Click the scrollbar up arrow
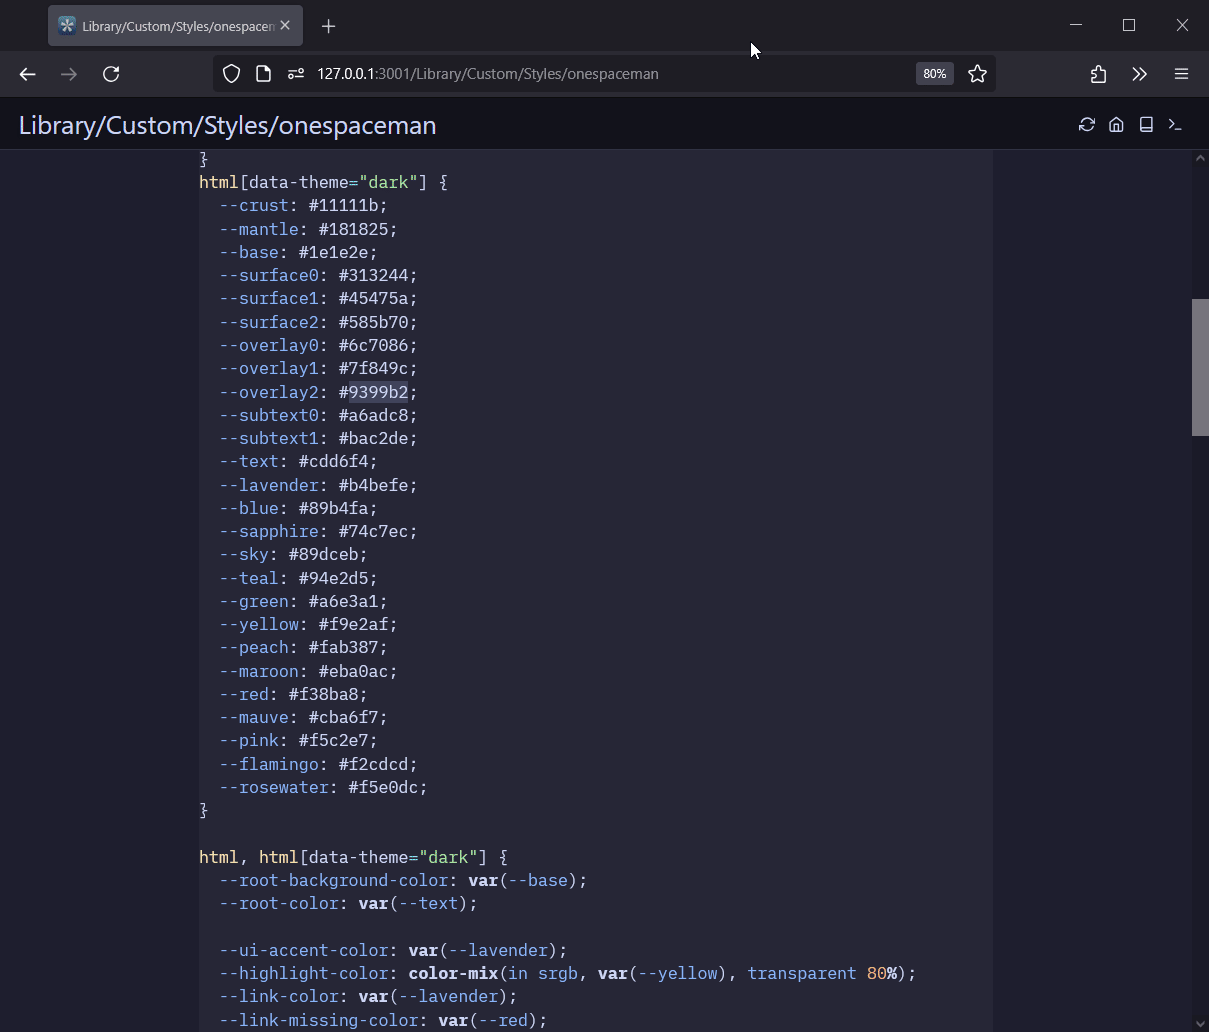 pyautogui.click(x=1200, y=158)
